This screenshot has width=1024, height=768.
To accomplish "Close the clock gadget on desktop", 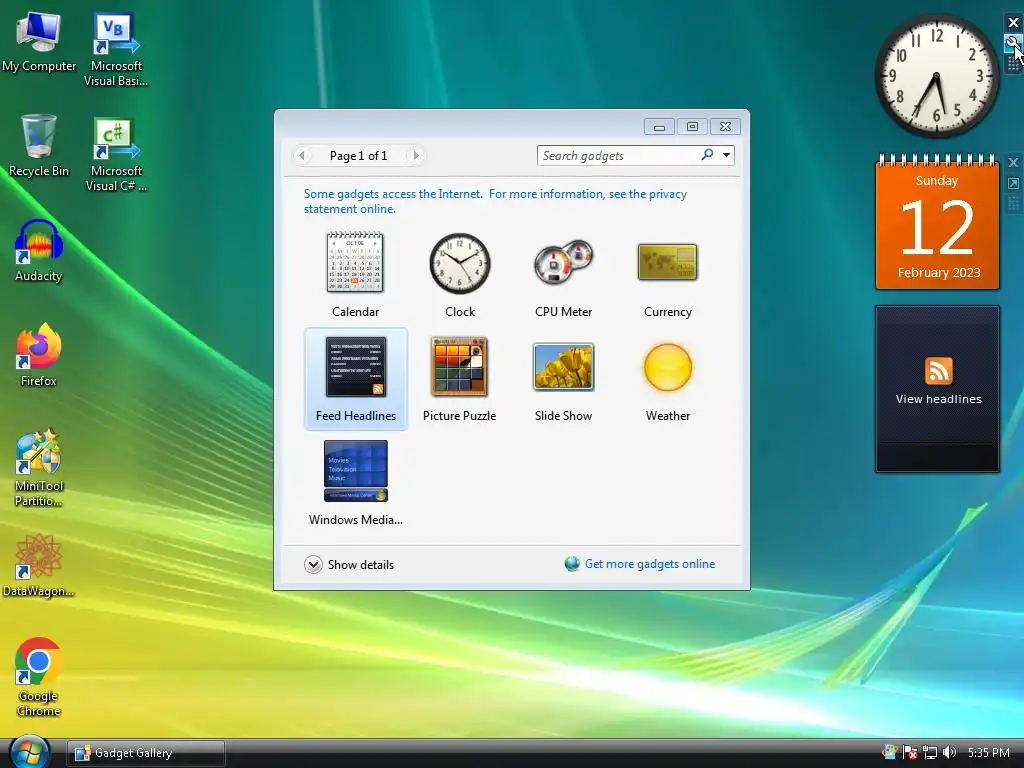I will (x=1013, y=23).
